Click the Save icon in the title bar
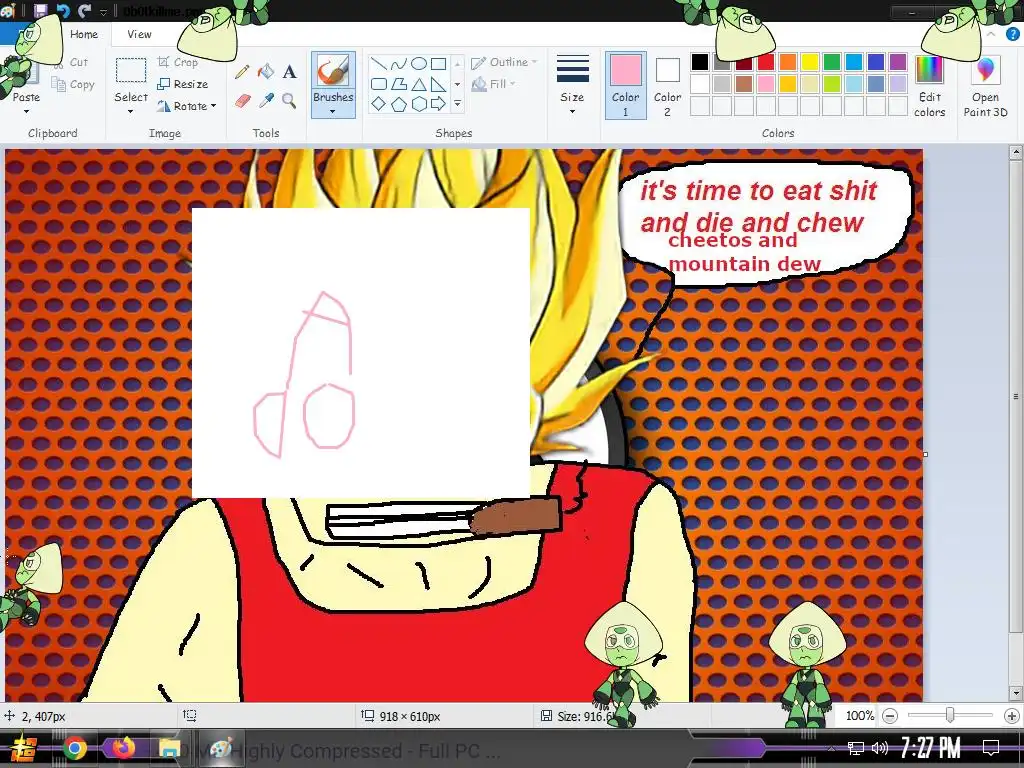The height and width of the screenshot is (768, 1024). click(x=40, y=10)
